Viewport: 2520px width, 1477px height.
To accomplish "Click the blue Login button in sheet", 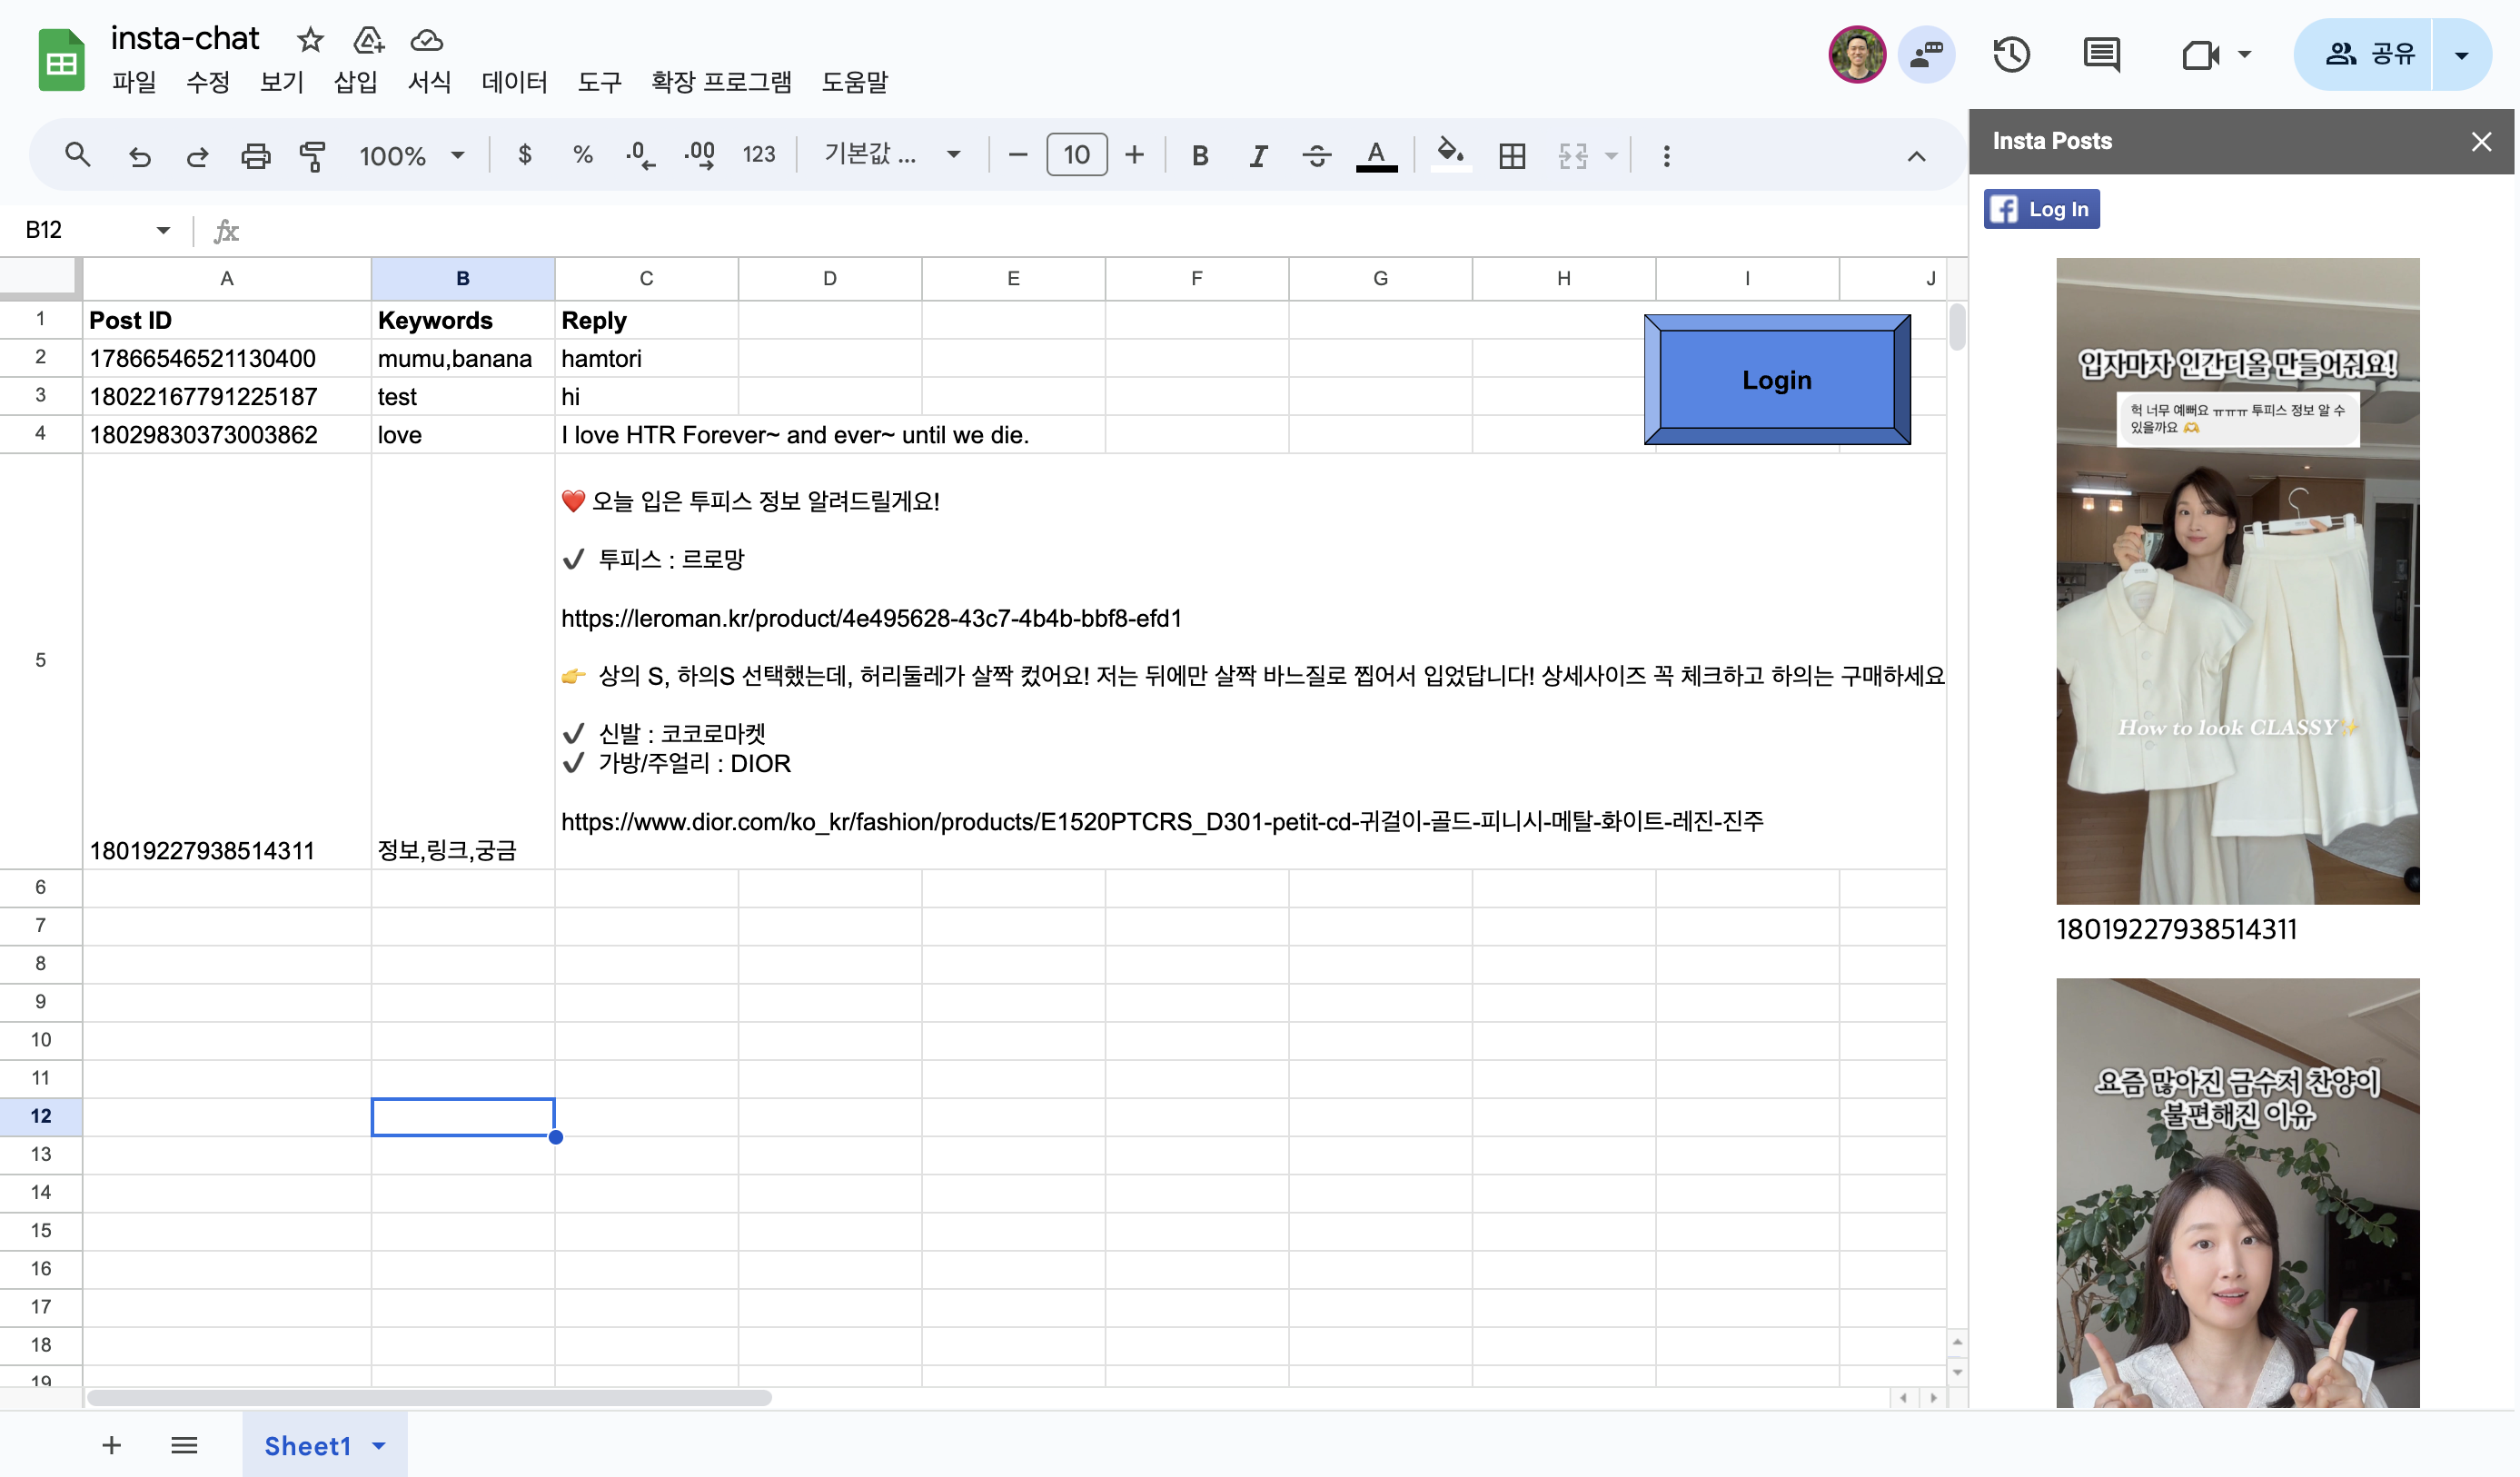I will tap(1776, 380).
